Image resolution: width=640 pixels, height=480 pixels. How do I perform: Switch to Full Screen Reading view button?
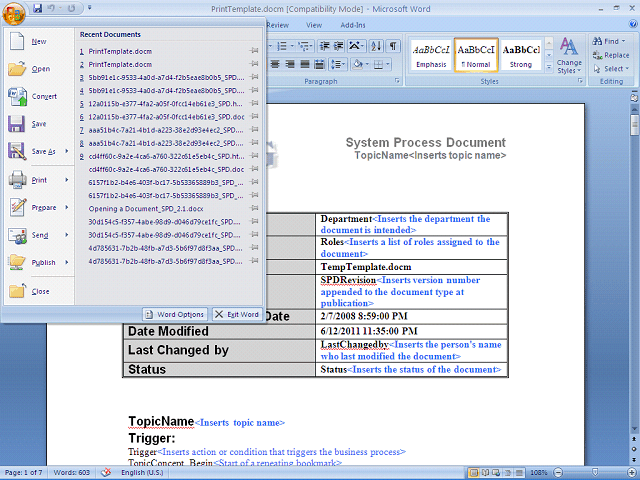(x=486, y=473)
